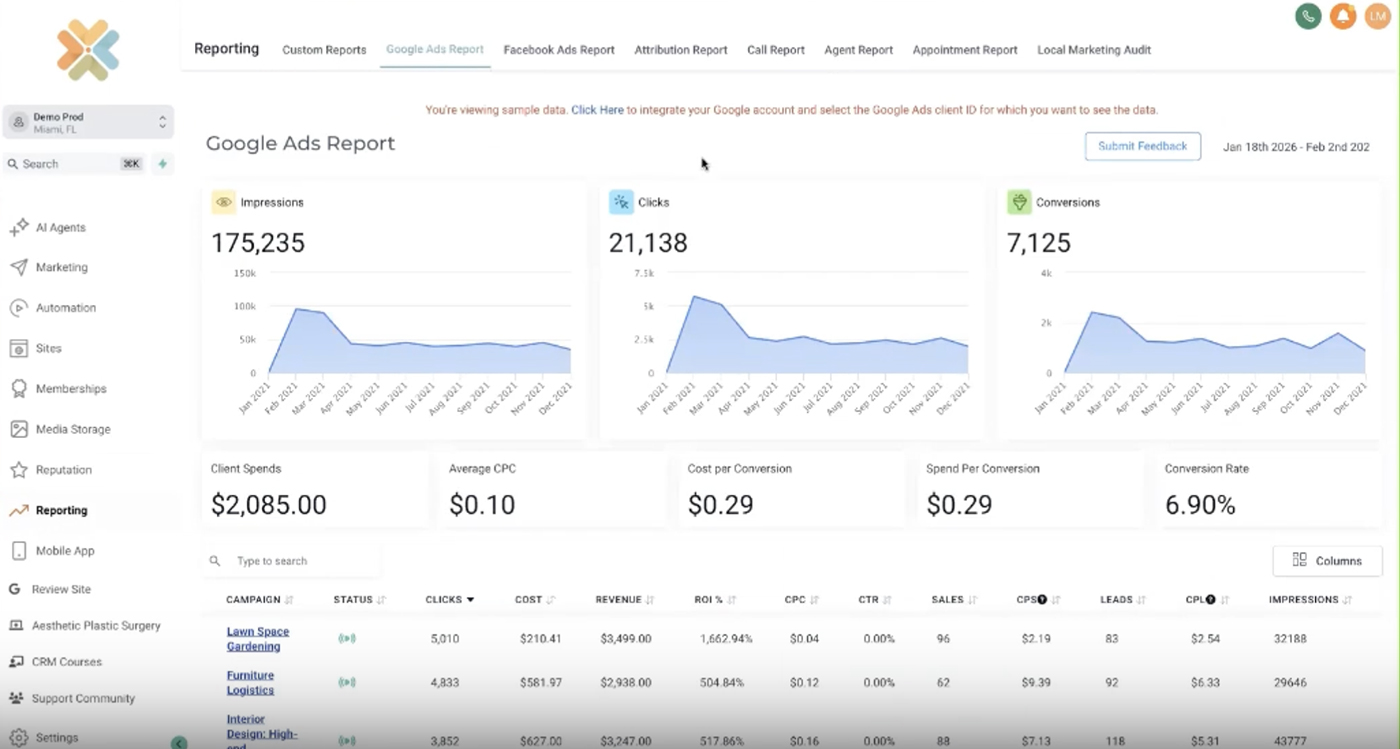The image size is (1400, 749).
Task: Sort table by Impressions column
Action: tap(1310, 600)
